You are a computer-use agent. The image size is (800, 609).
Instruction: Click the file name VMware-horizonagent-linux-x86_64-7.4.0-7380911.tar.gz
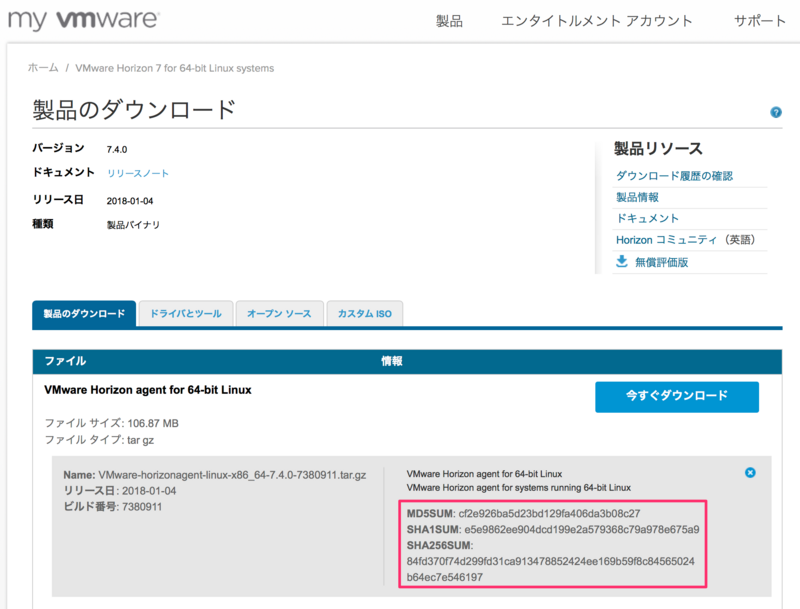click(x=232, y=475)
